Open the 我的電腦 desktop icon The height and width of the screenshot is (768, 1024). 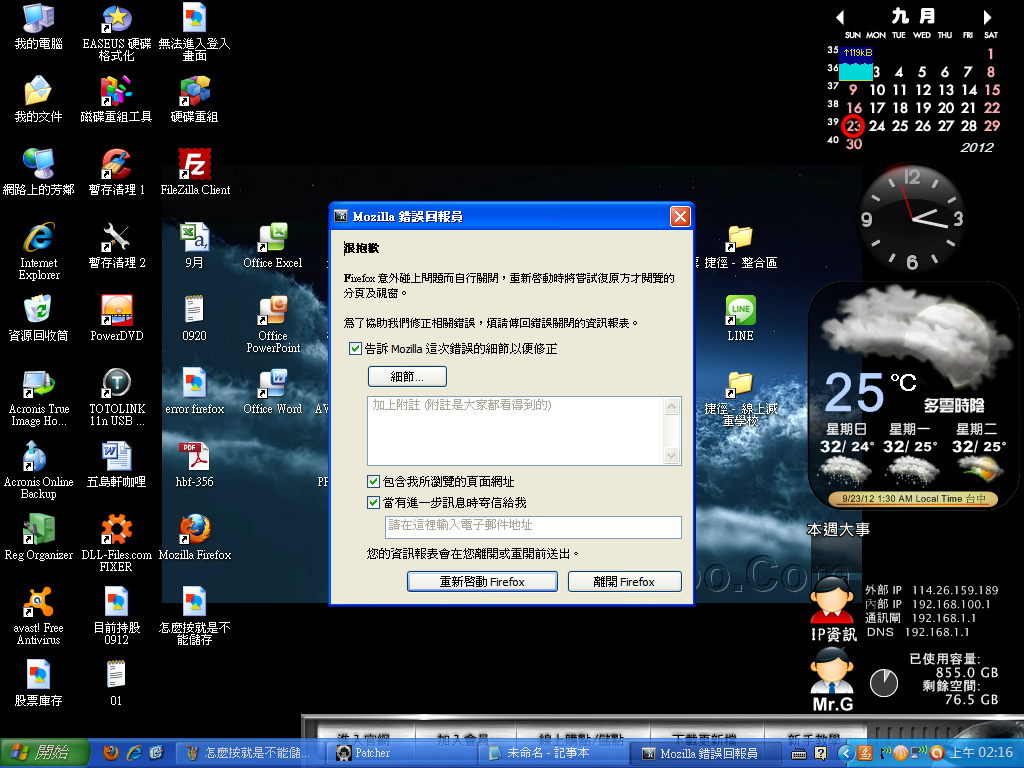tap(39, 27)
